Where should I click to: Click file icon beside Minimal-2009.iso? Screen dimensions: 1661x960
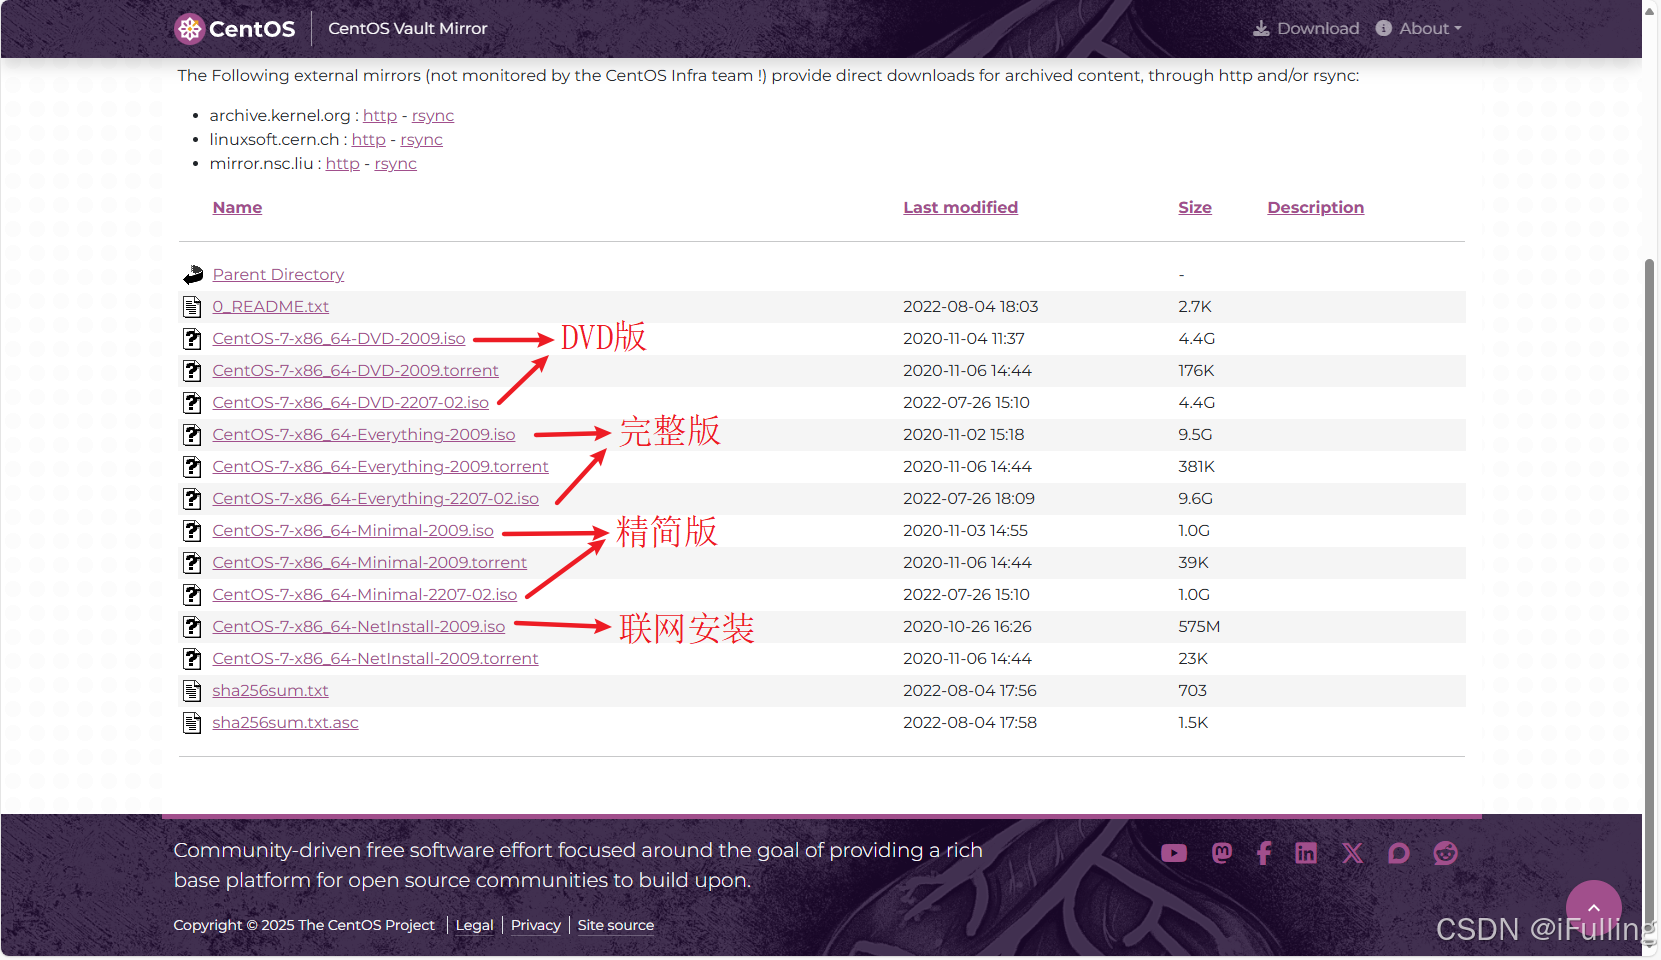(x=193, y=531)
